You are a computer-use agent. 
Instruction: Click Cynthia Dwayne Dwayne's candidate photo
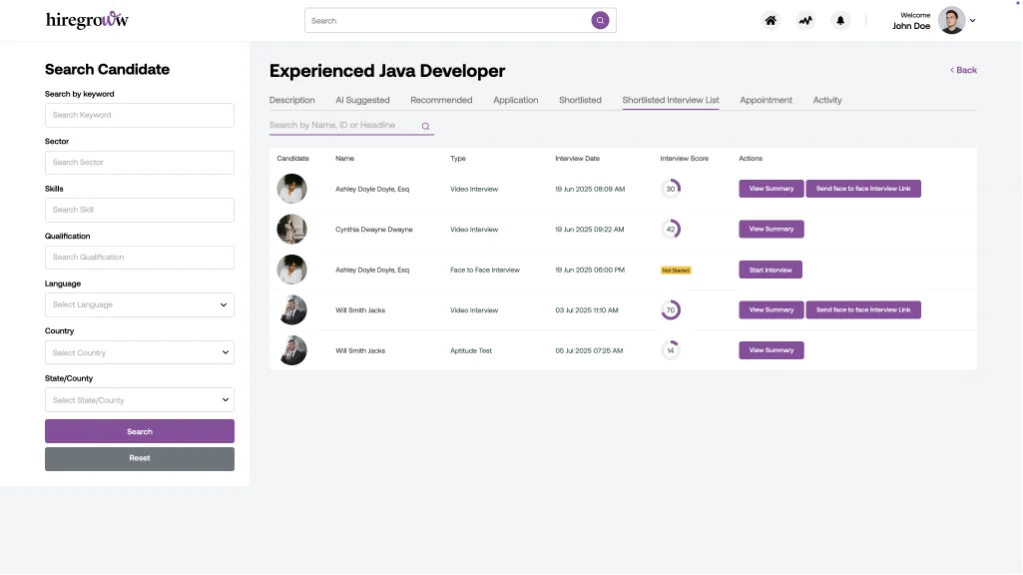[x=291, y=229]
